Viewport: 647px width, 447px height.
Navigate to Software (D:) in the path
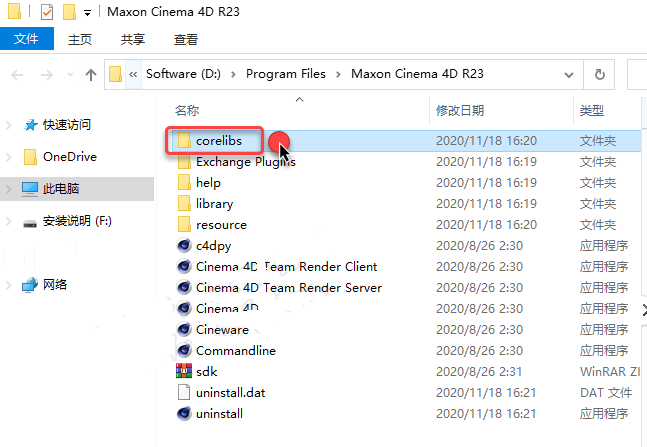[184, 74]
